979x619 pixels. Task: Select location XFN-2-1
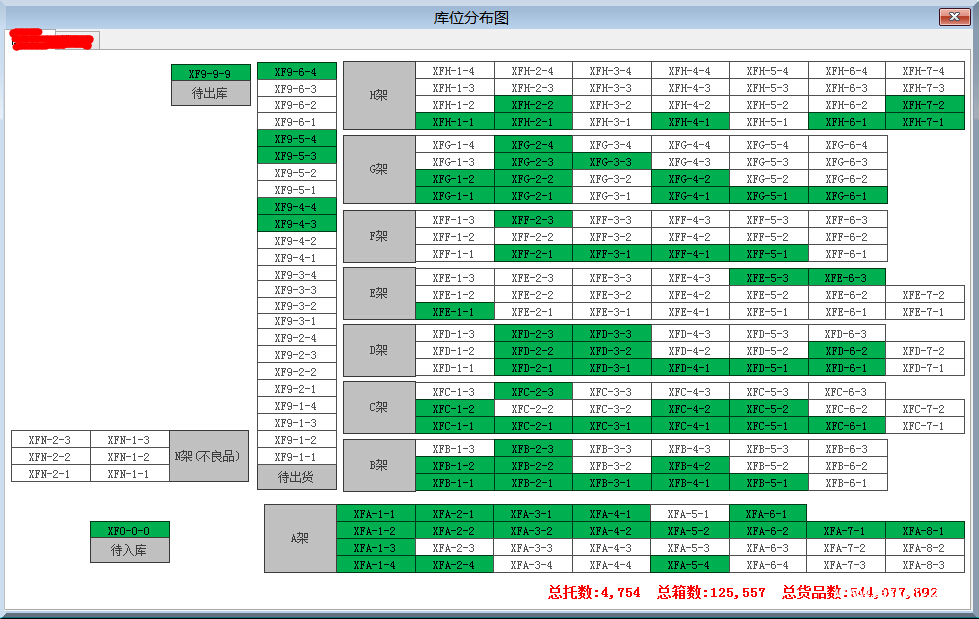coord(51,474)
